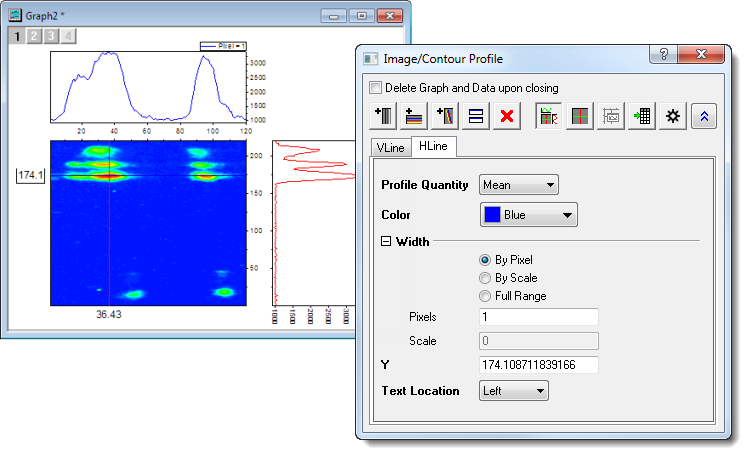Image resolution: width=745 pixels, height=452 pixels.
Task: Click the add arbitrary line icon
Action: click(446, 116)
